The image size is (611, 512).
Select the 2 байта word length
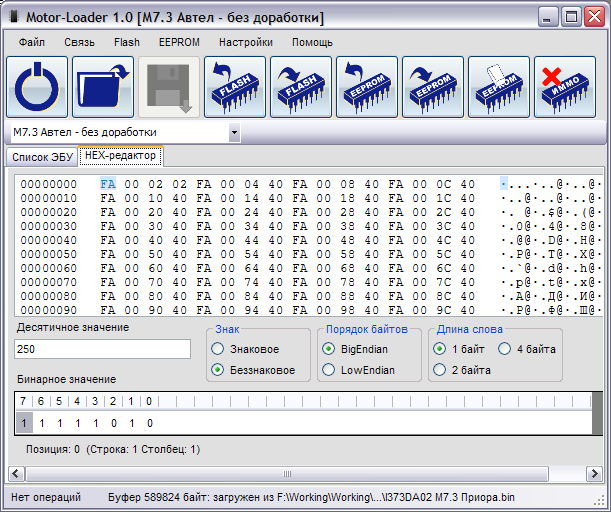440,370
